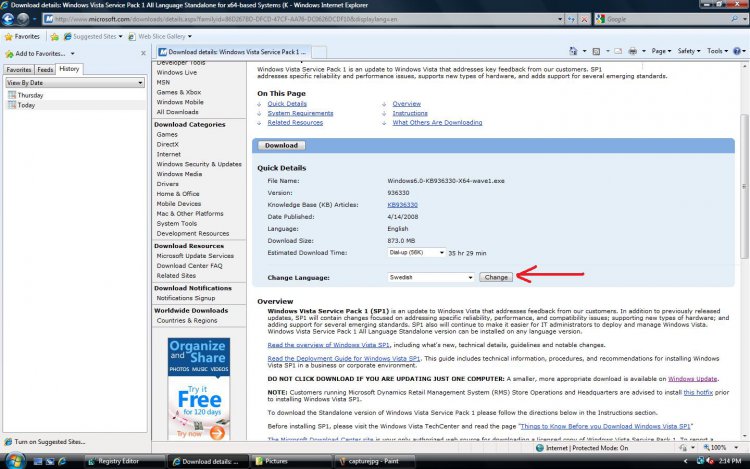Image resolution: width=750 pixels, height=469 pixels.
Task: Switch to Feeds tab in sidebar
Action: (45, 70)
